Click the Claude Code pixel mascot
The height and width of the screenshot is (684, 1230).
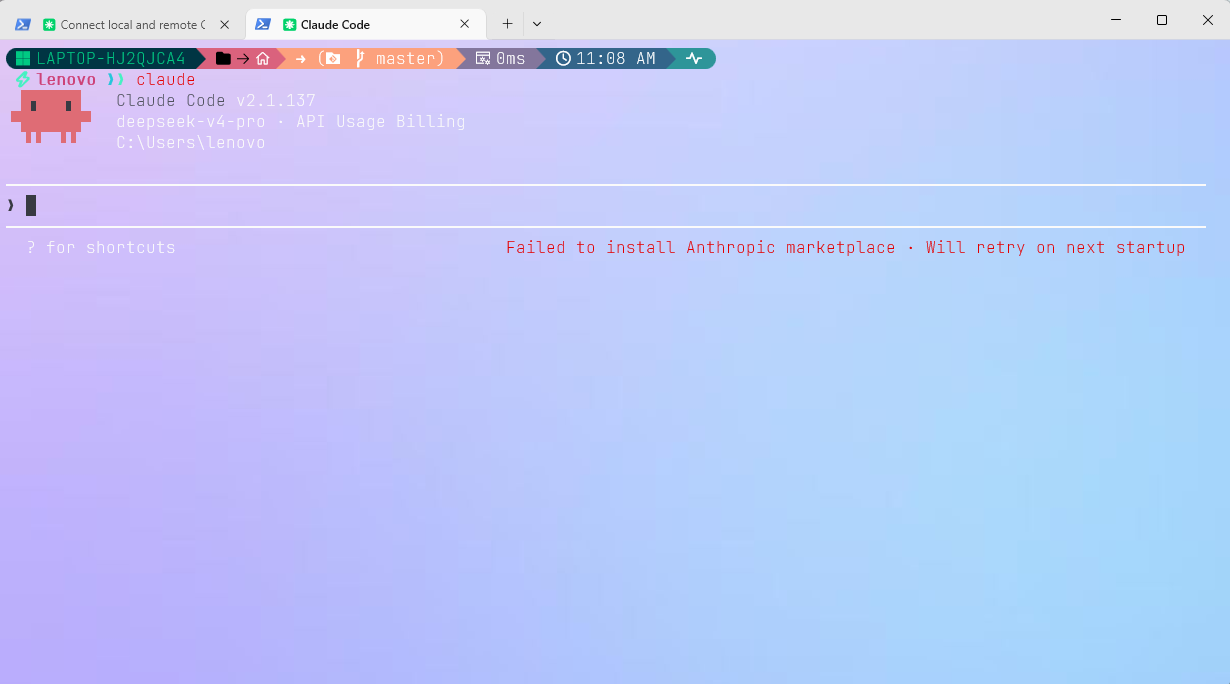(x=51, y=116)
